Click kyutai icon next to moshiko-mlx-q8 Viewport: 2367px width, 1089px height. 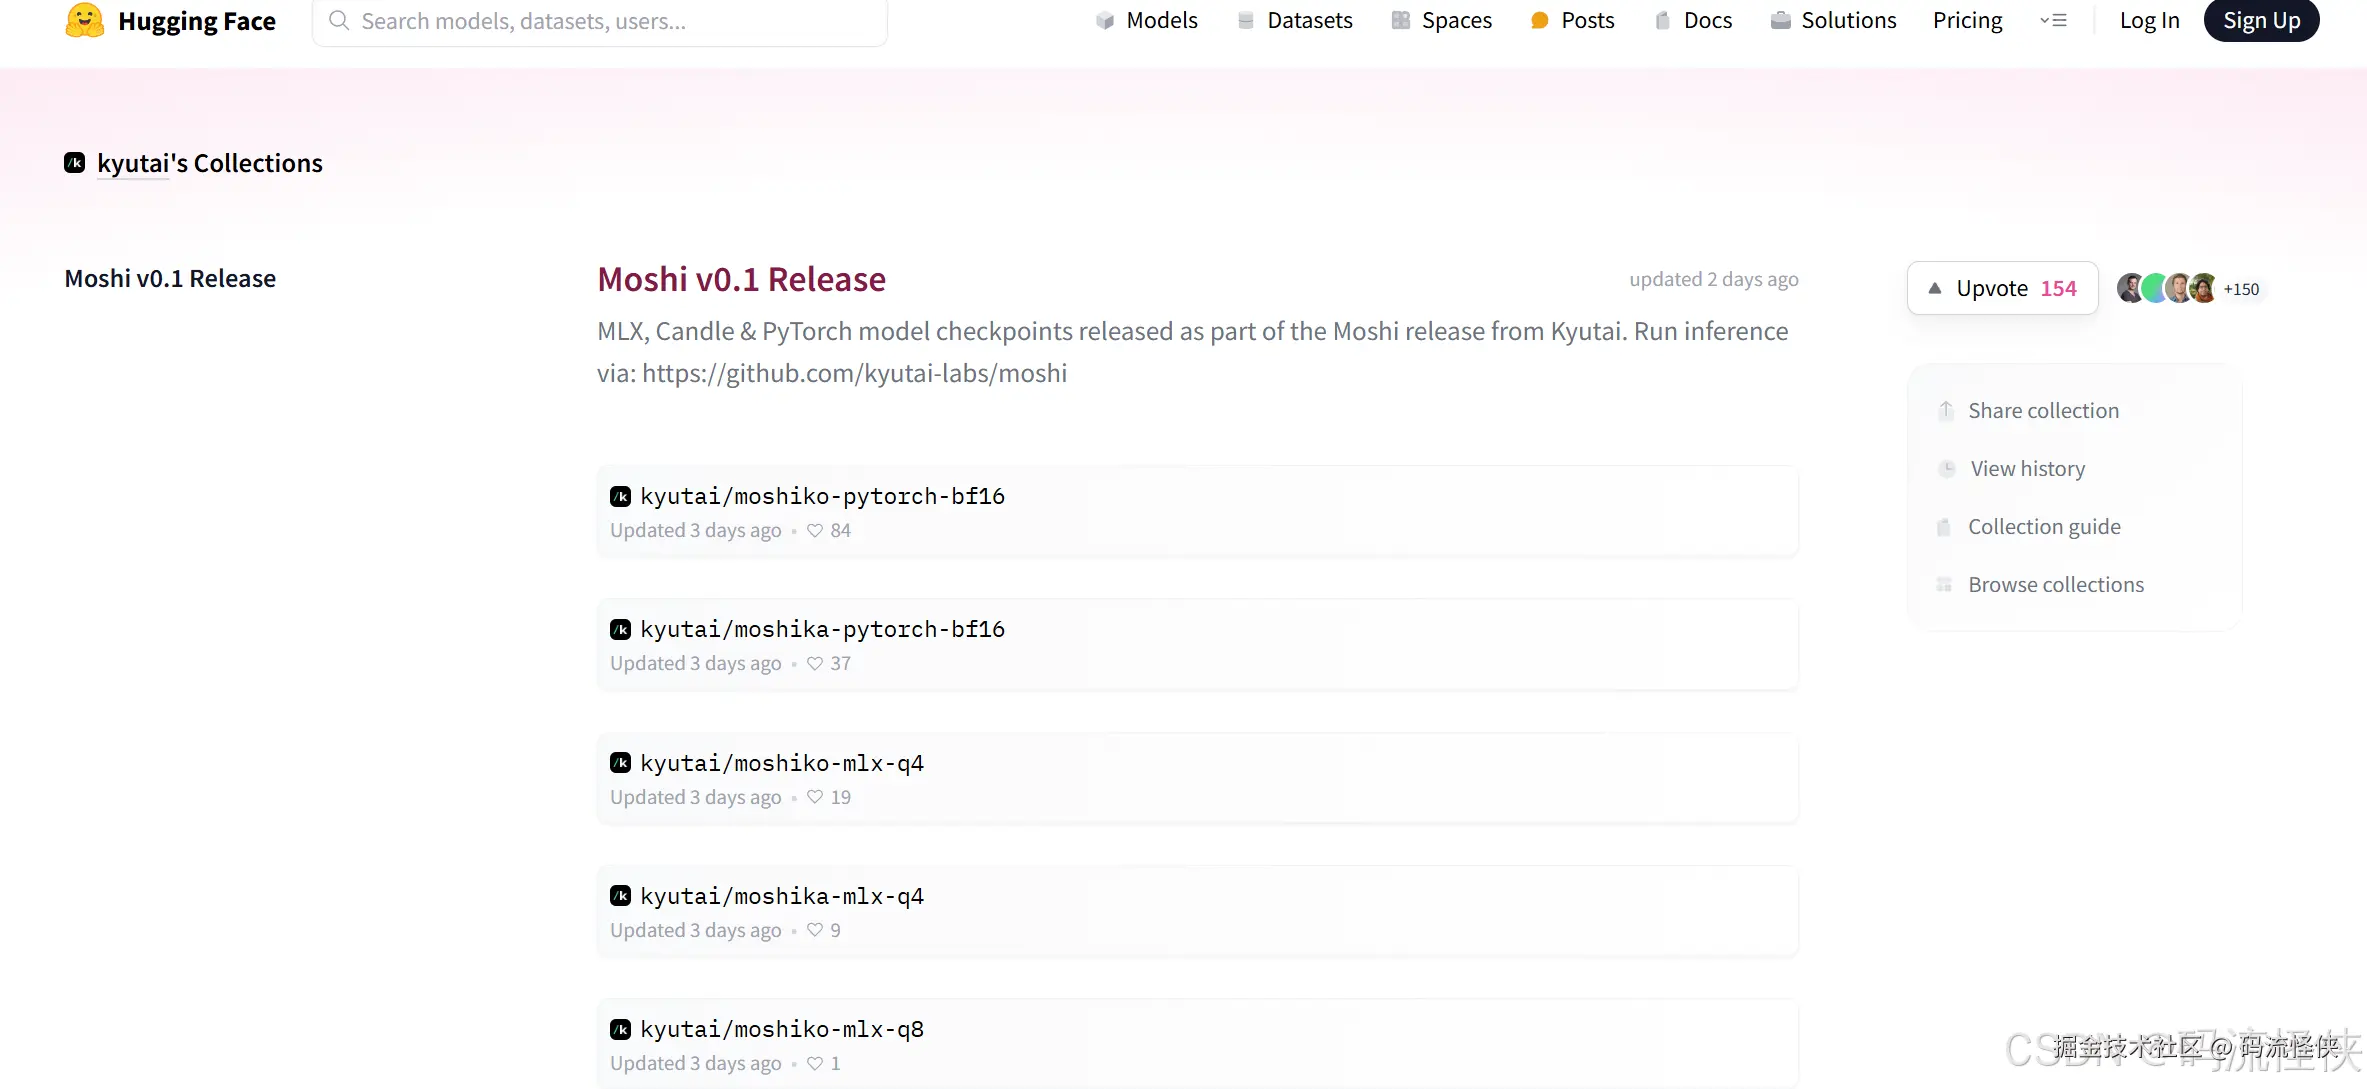coord(621,1030)
